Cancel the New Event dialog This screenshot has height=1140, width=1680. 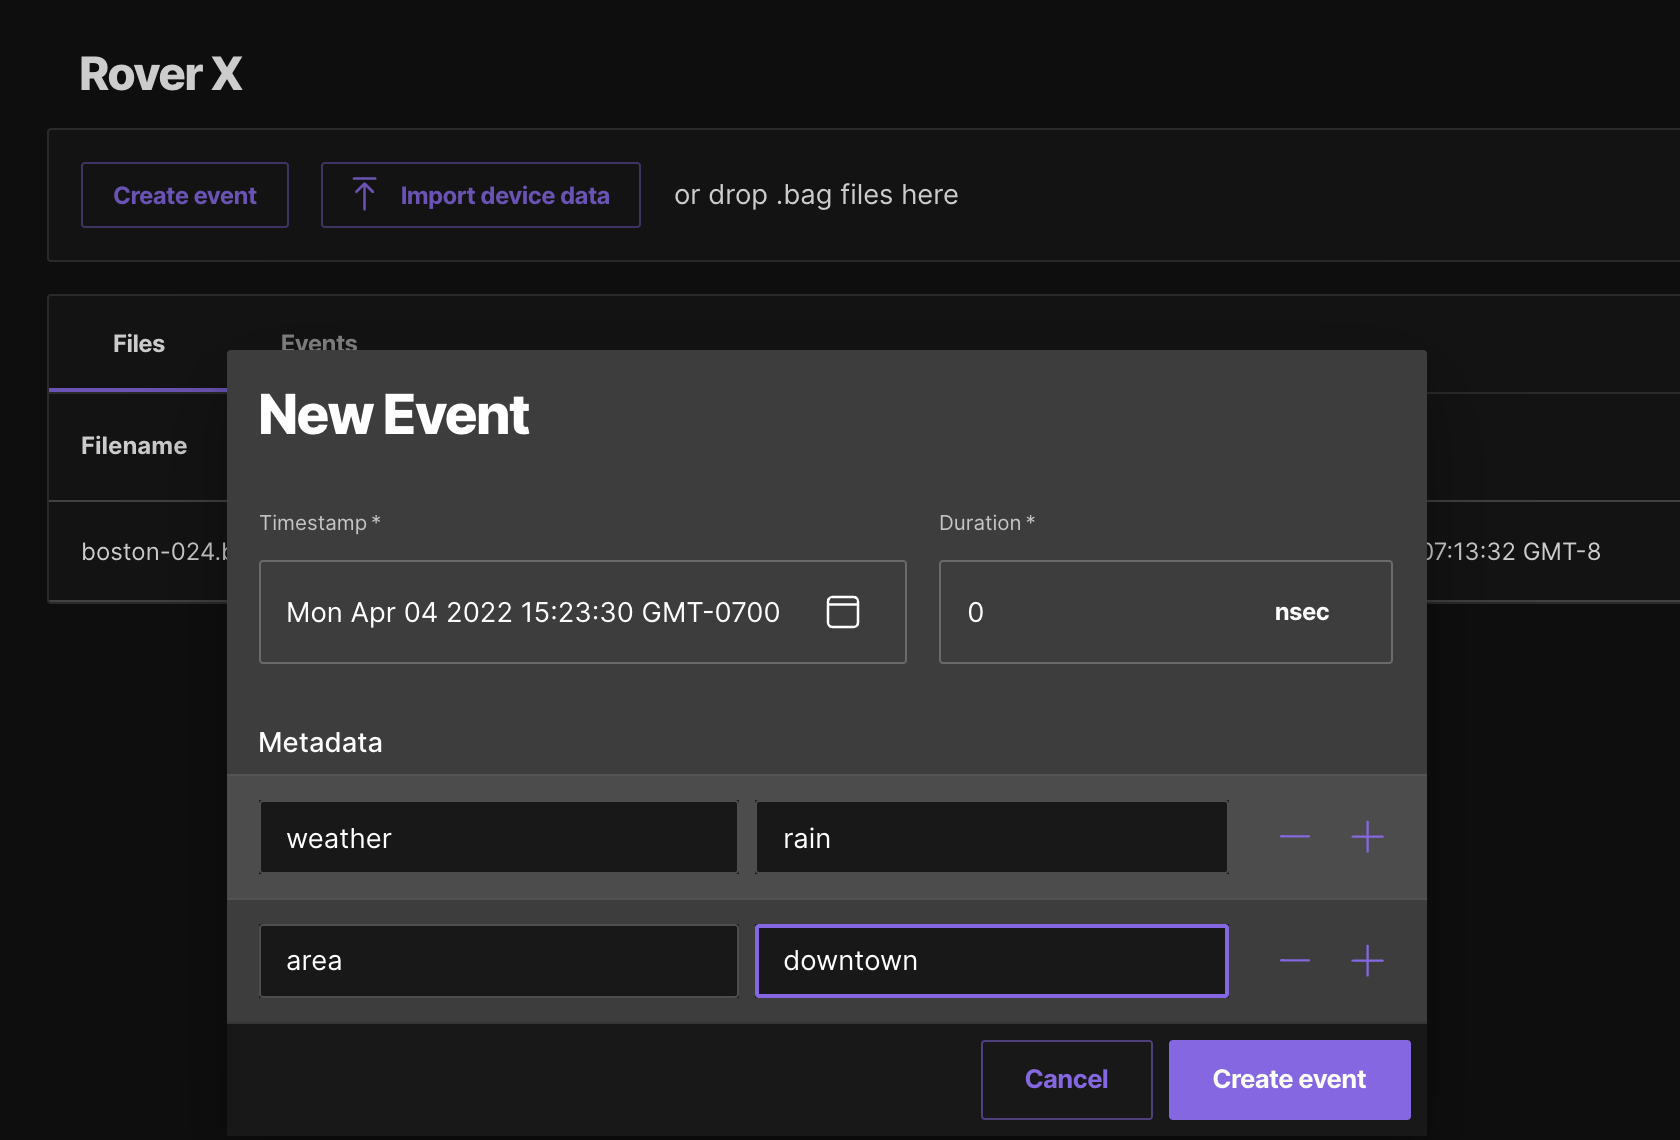coord(1066,1079)
